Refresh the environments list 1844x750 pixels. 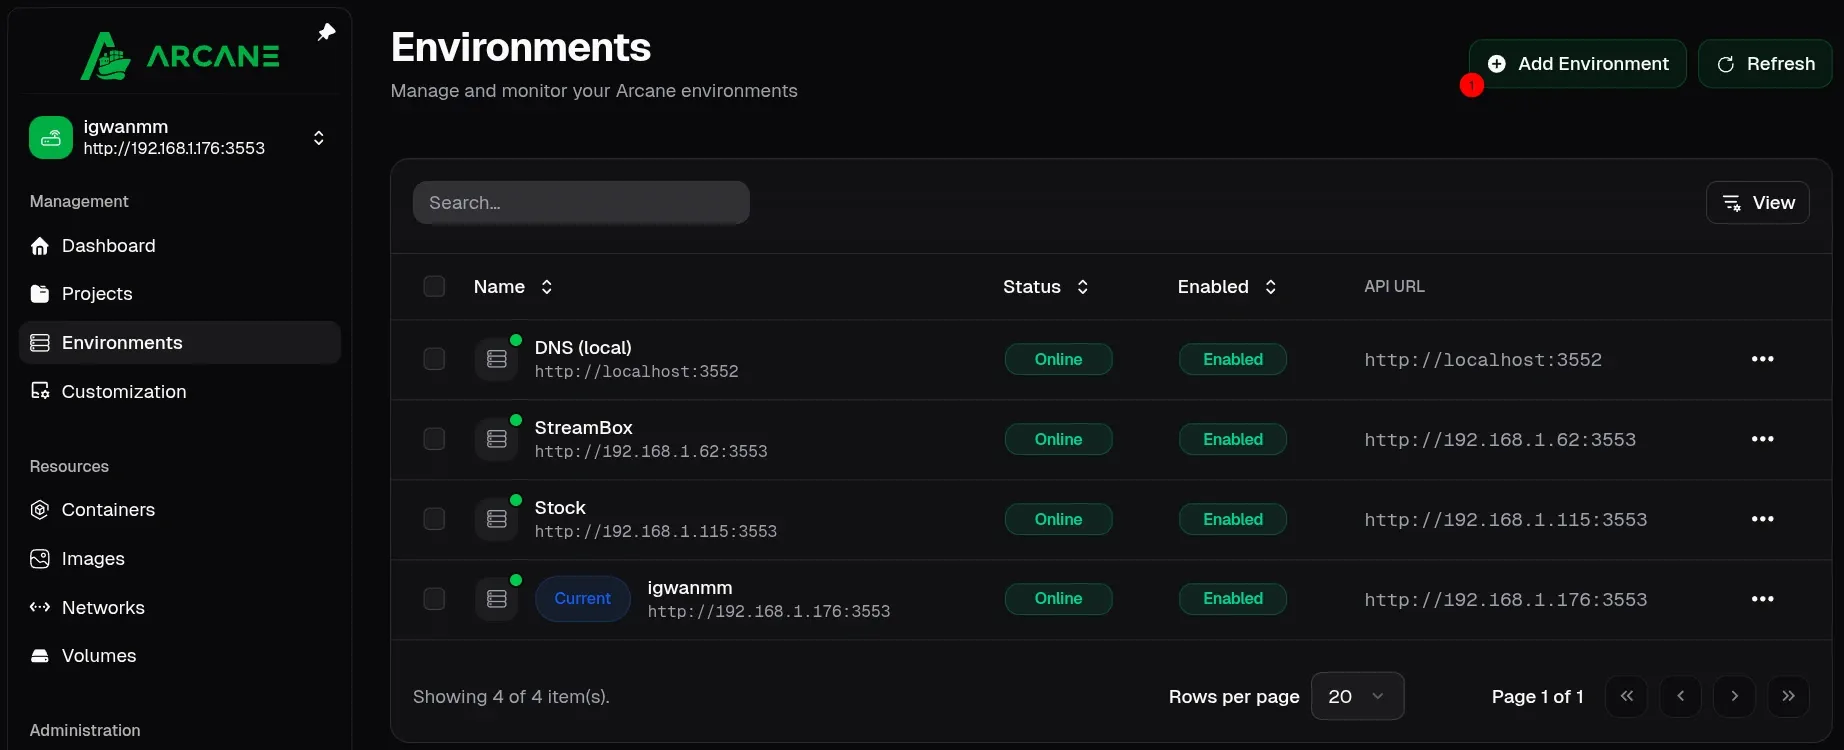pos(1765,64)
